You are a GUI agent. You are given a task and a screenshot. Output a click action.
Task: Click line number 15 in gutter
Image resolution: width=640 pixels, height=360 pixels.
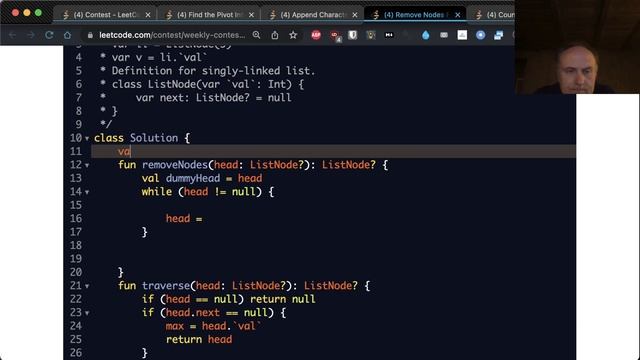point(76,205)
